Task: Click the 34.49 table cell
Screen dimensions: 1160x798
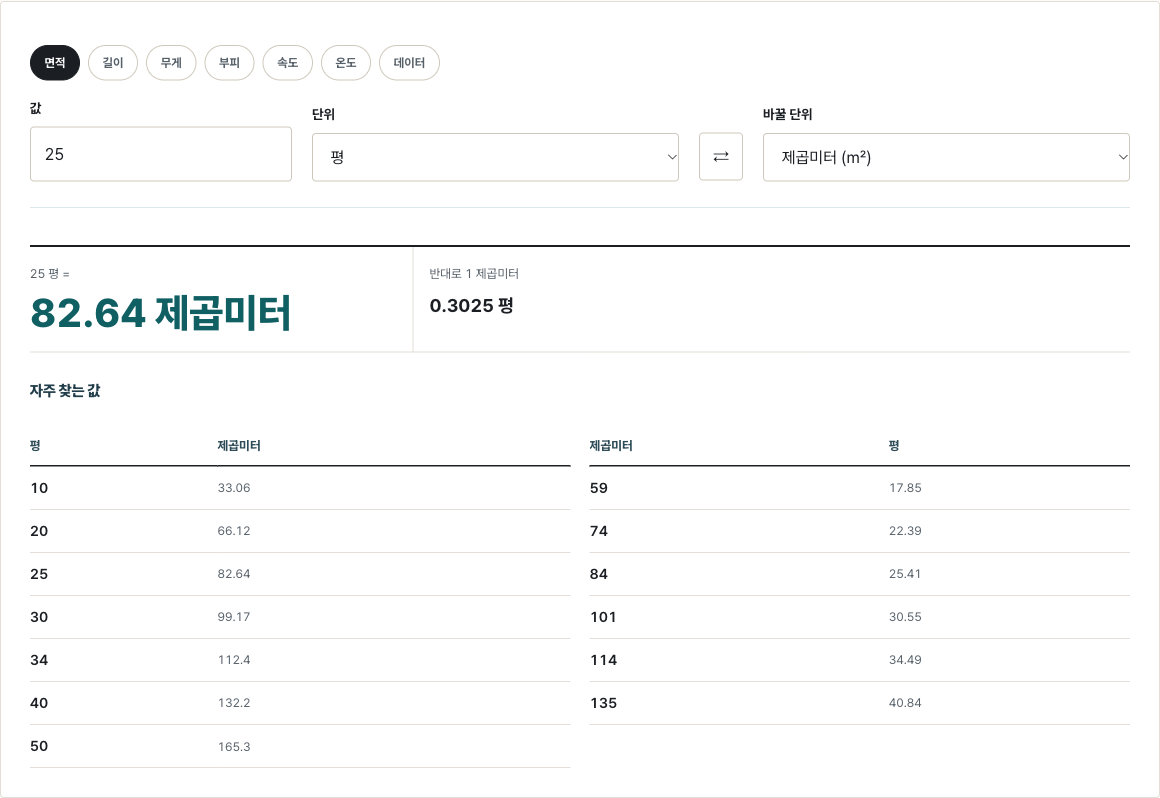Action: (x=905, y=660)
